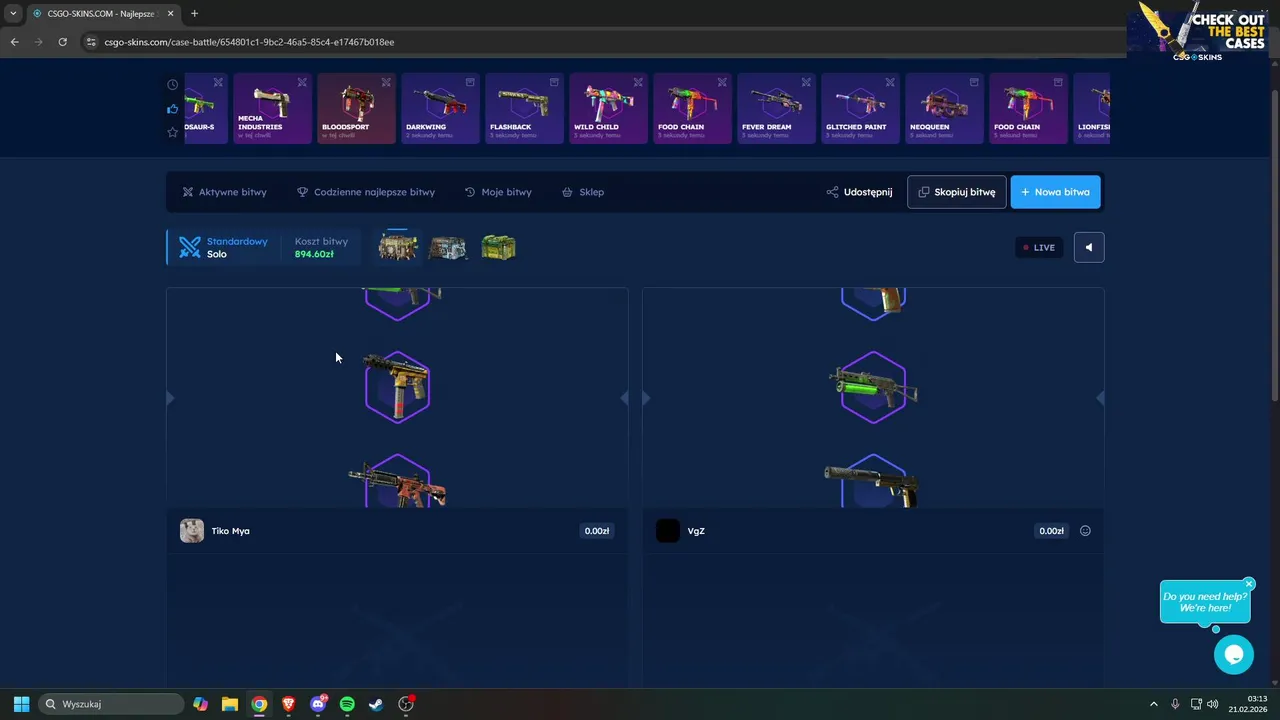The height and width of the screenshot is (720, 1280).
Task: Click the green-magazine rifle in VgZ's reel
Action: (873, 386)
